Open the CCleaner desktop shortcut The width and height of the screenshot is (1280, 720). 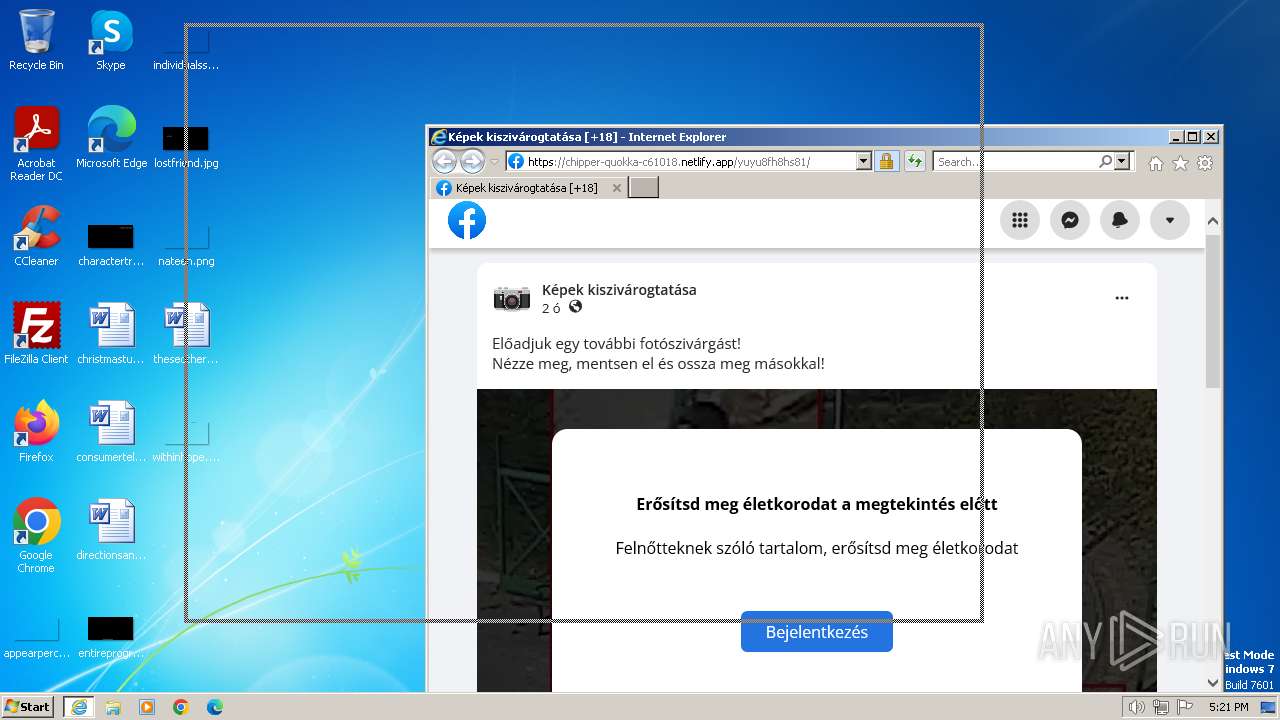[36, 236]
